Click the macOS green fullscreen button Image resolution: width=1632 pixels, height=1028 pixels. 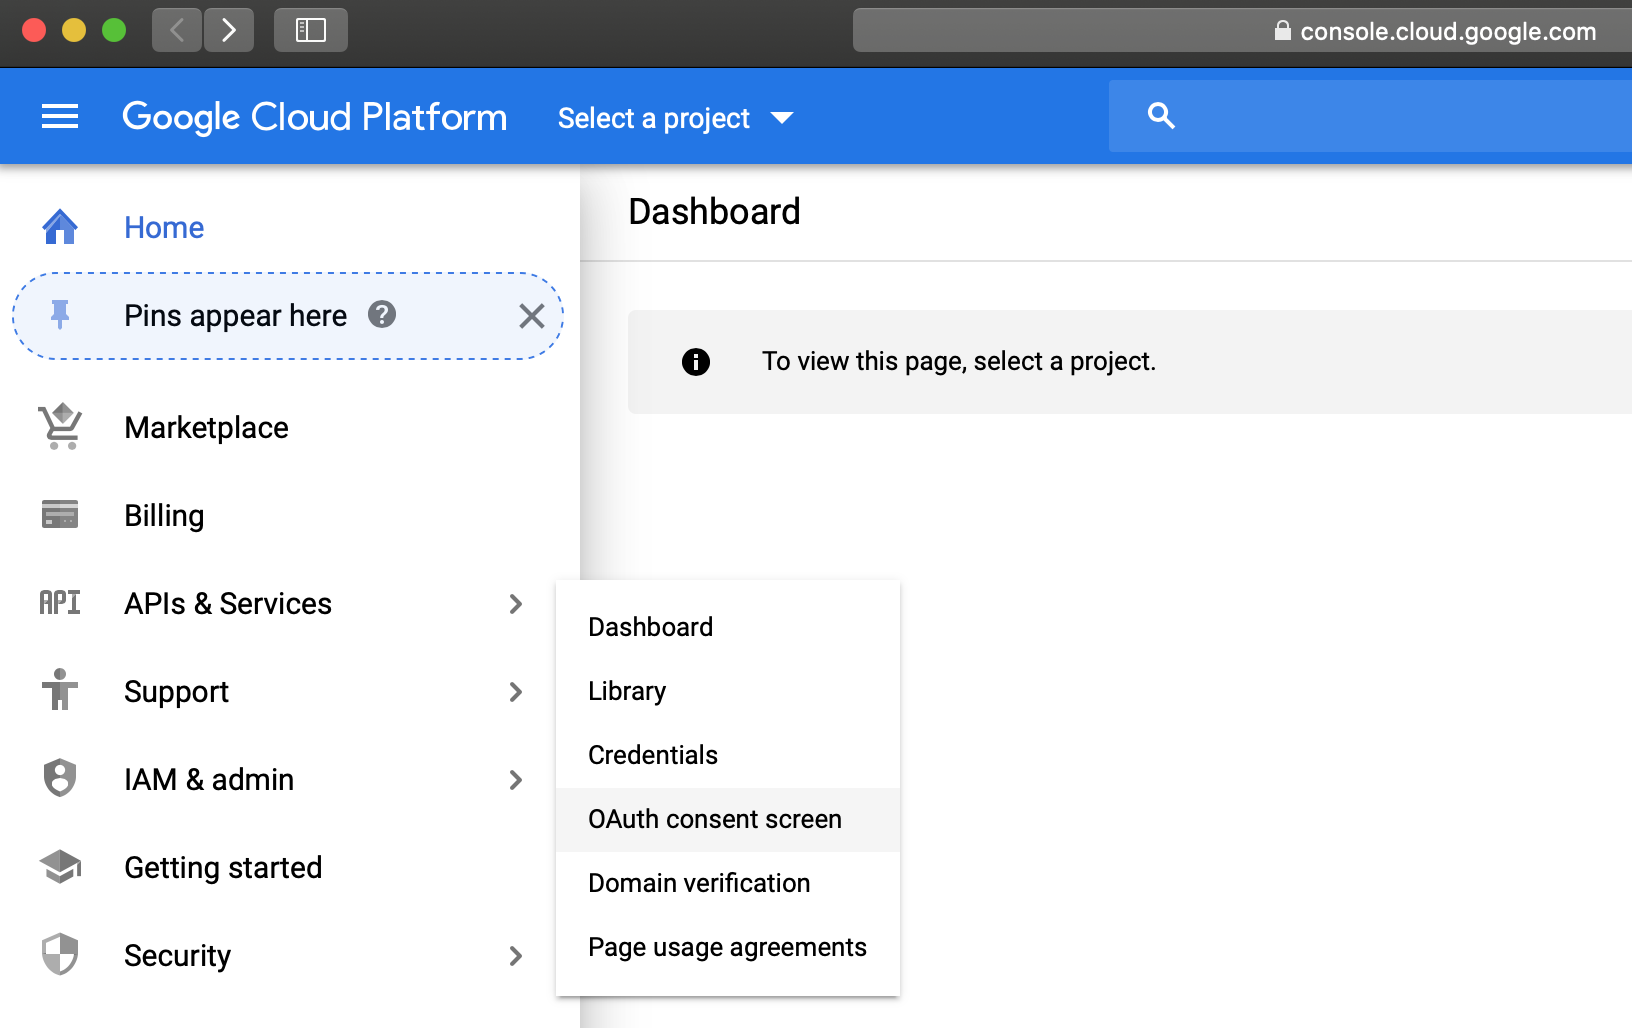[x=114, y=30]
